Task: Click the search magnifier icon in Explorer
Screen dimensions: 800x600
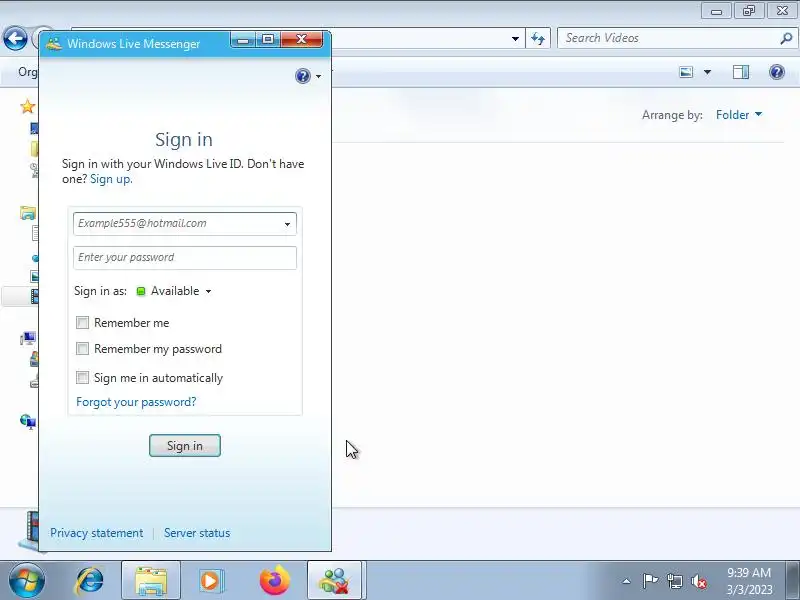Action: pyautogui.click(x=786, y=38)
